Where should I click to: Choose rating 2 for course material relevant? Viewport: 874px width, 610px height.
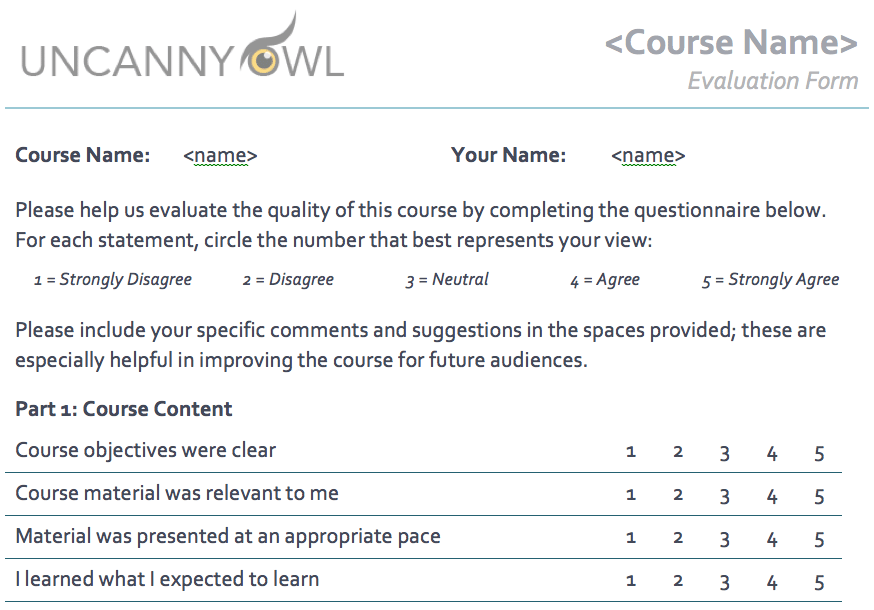(x=678, y=495)
